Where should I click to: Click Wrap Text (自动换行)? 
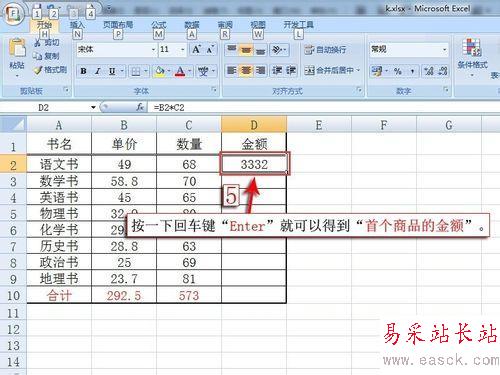coord(325,50)
